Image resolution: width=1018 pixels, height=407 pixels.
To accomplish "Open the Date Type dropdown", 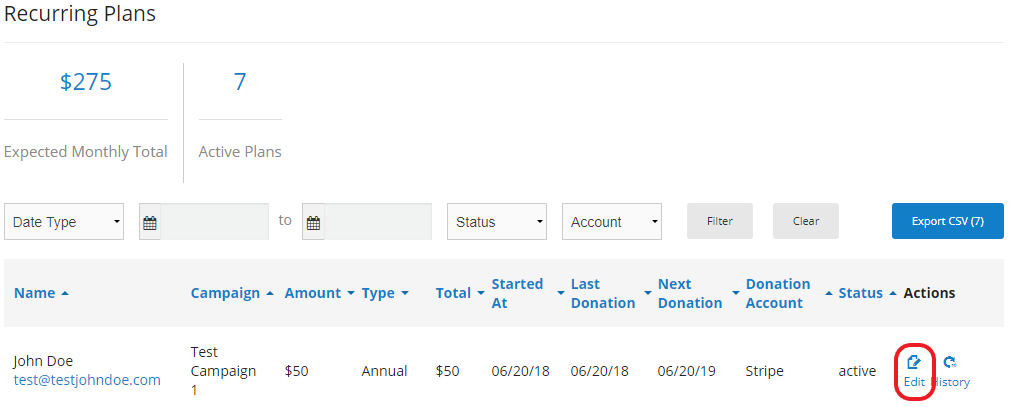I will click(64, 222).
